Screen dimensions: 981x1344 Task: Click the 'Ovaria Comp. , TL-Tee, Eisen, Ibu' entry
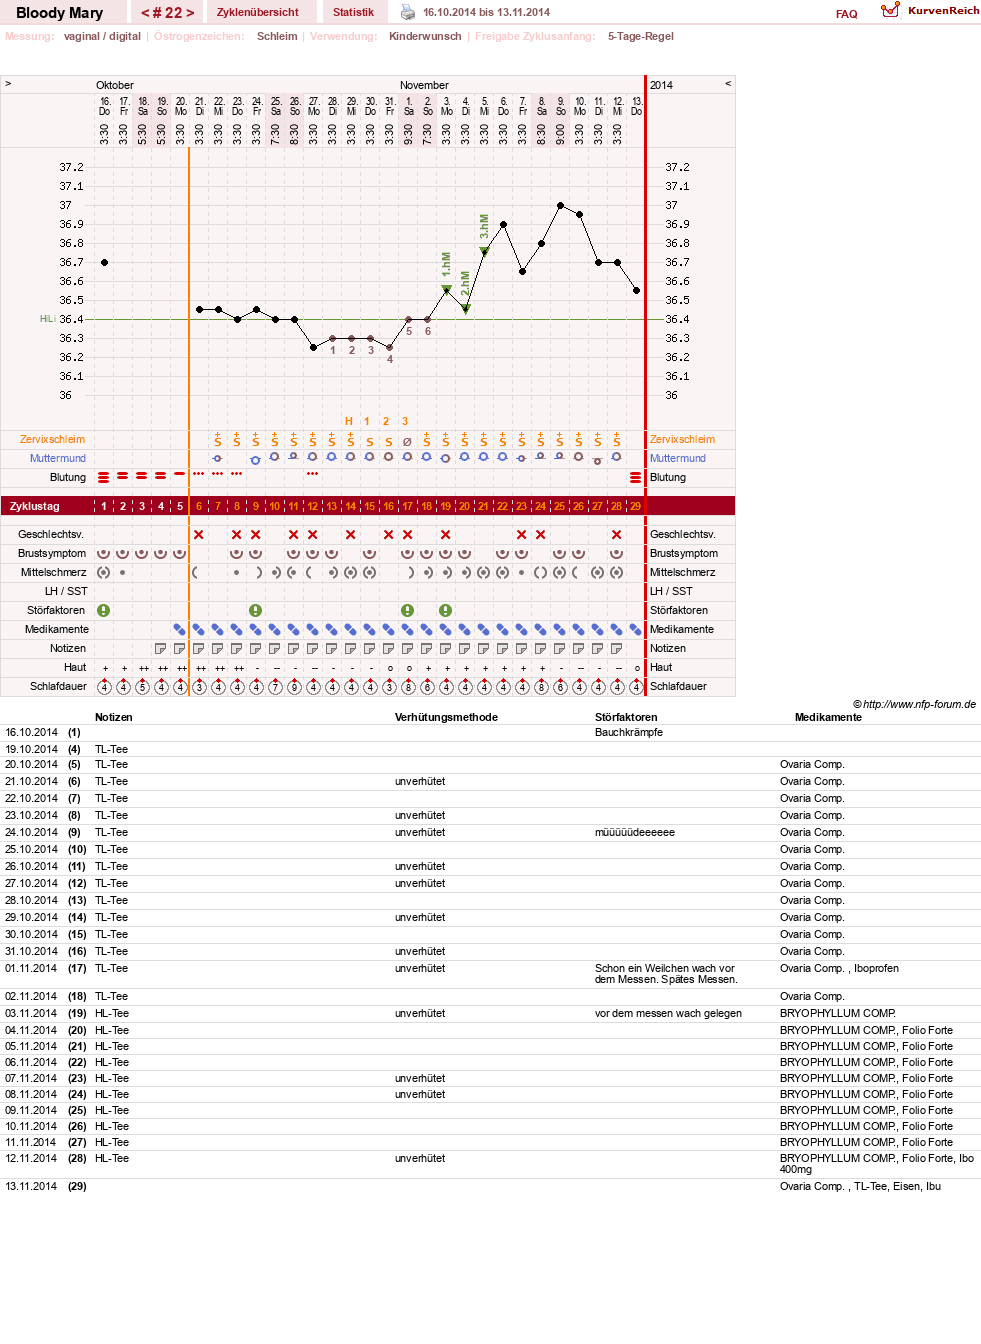(x=860, y=1186)
